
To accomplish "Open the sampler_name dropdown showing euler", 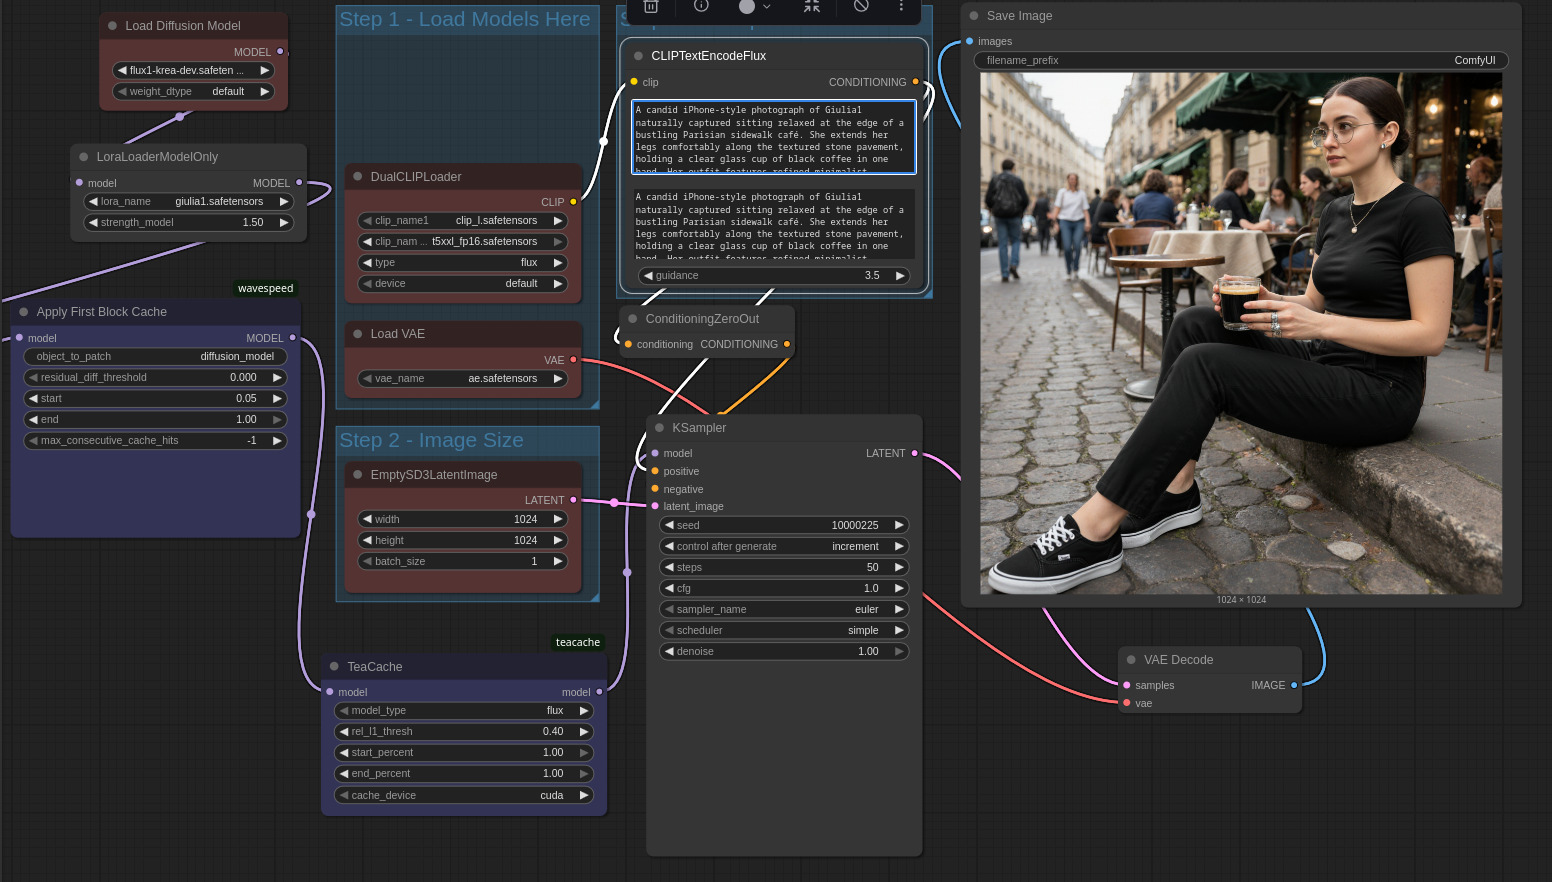I will point(783,609).
